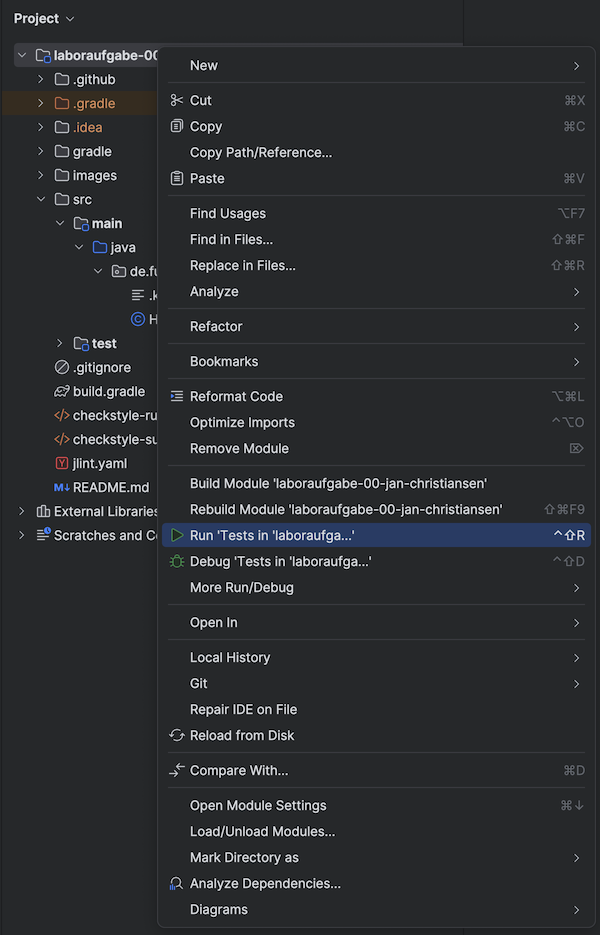Image resolution: width=600 pixels, height=935 pixels.
Task: Select the .gitignore file in tree
Action: click(101, 368)
